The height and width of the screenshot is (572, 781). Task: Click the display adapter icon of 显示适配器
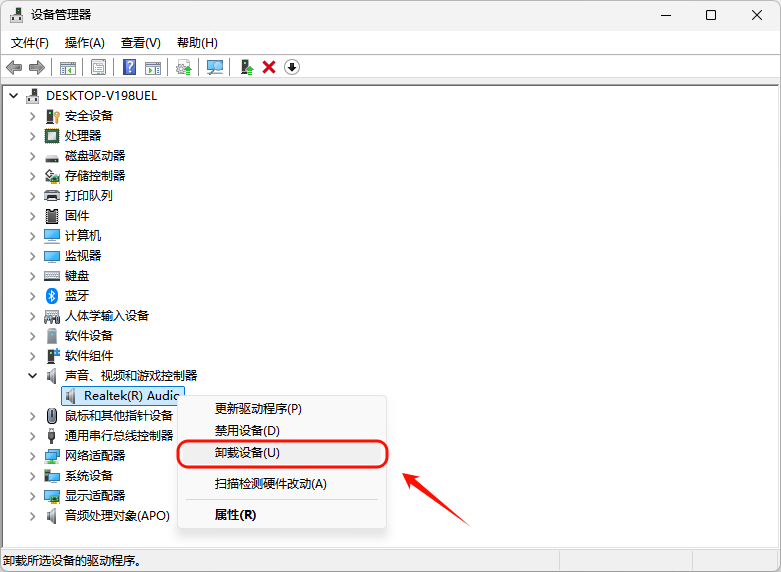(x=52, y=496)
